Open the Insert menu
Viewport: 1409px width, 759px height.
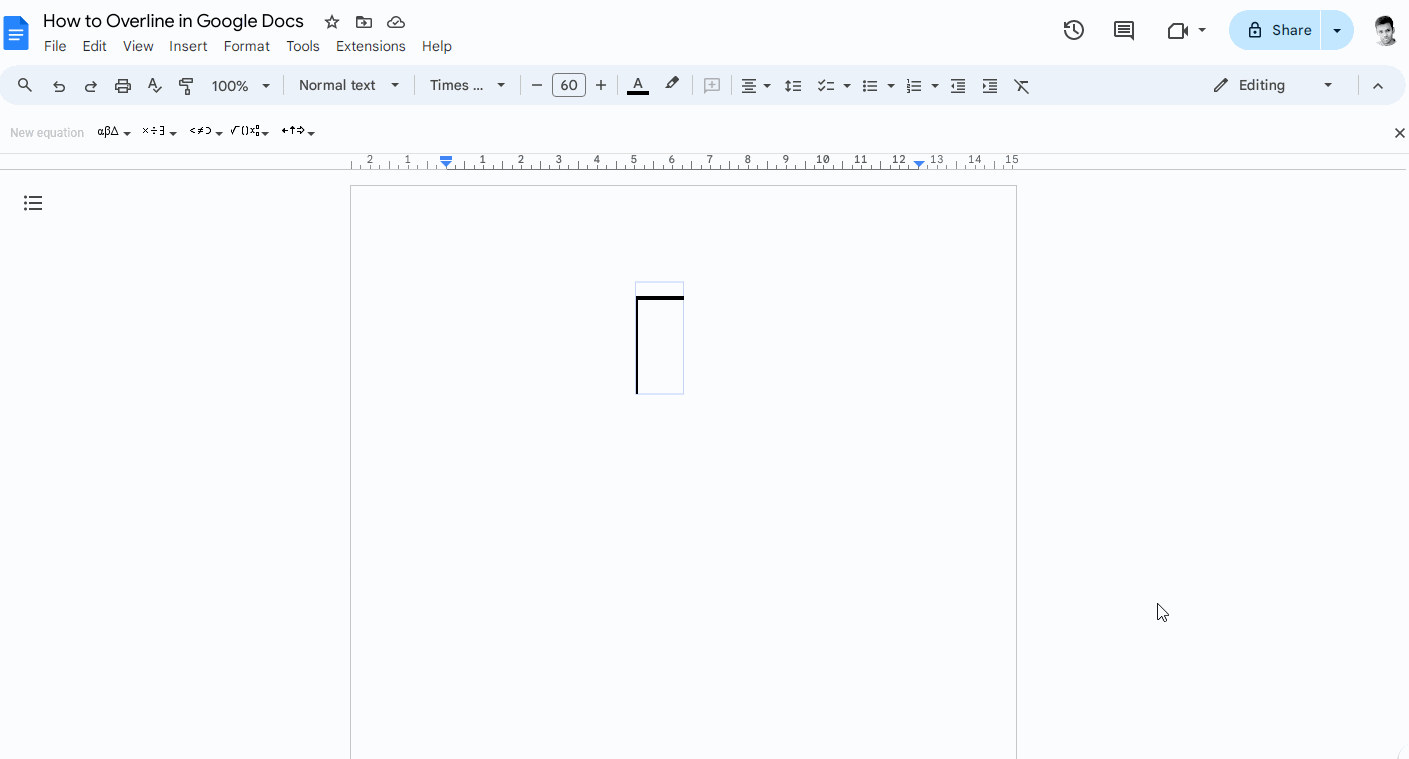[x=188, y=46]
